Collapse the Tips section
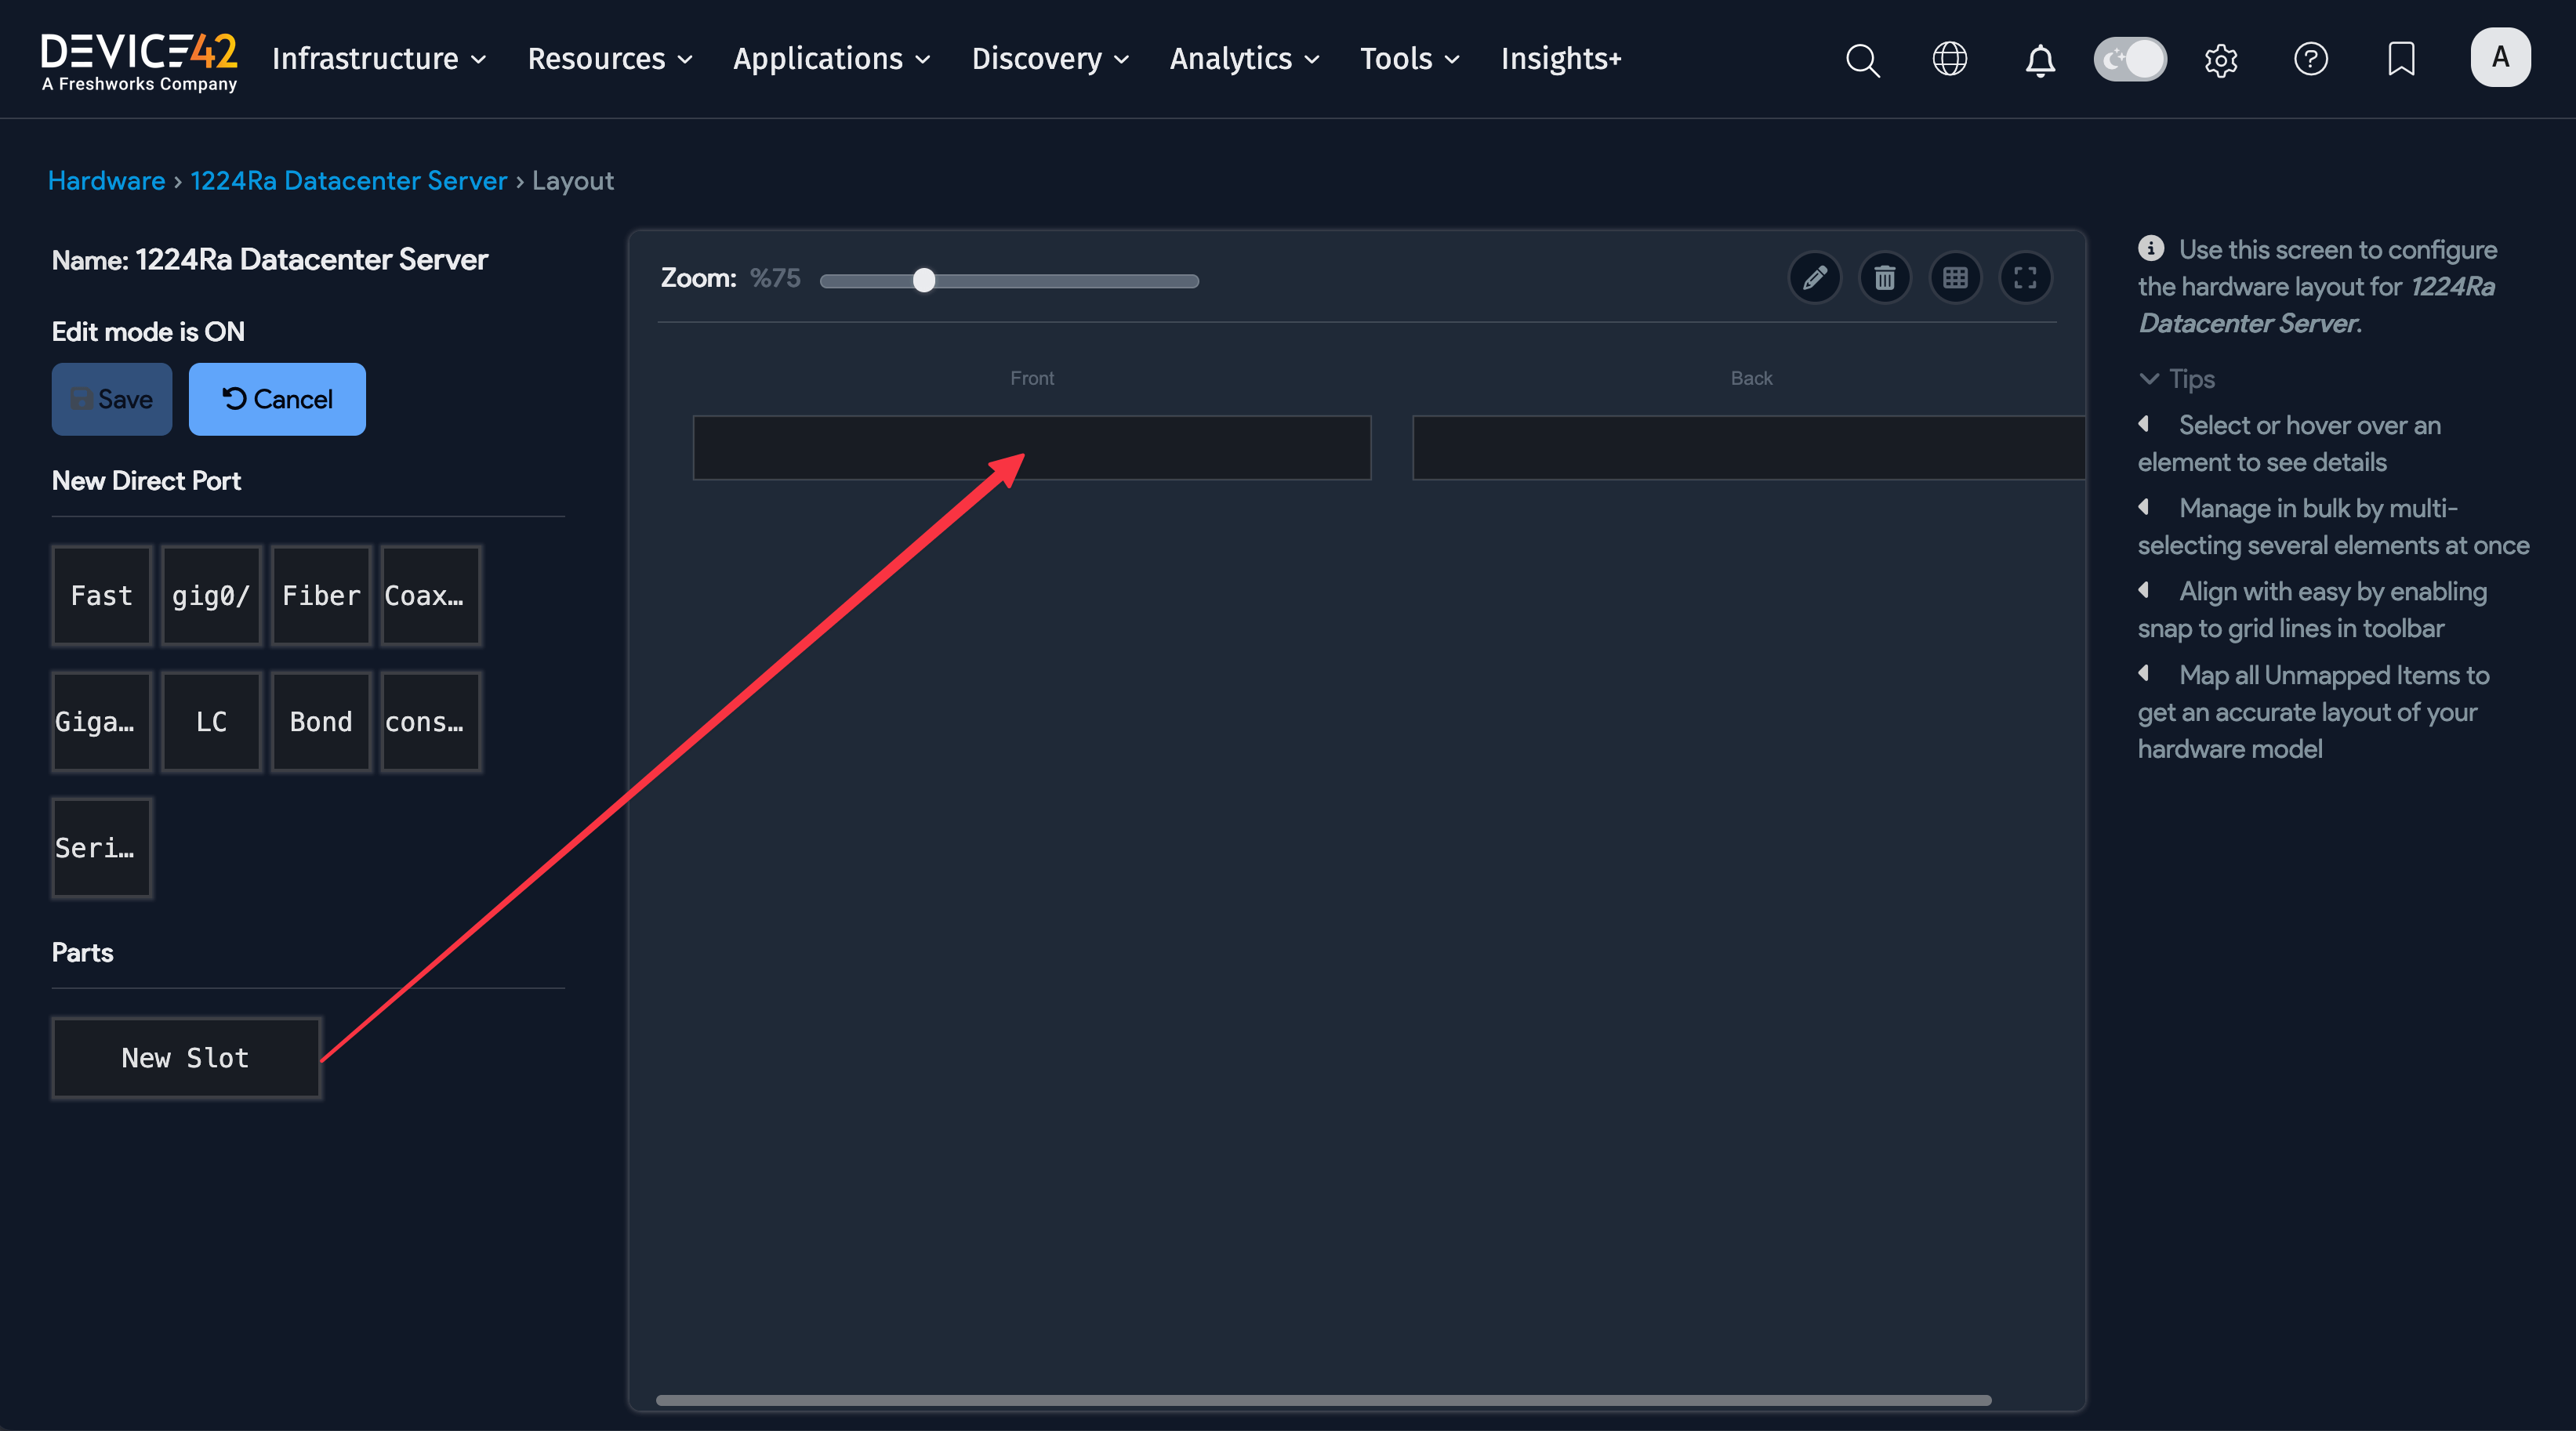The height and width of the screenshot is (1431, 2576). click(2177, 379)
